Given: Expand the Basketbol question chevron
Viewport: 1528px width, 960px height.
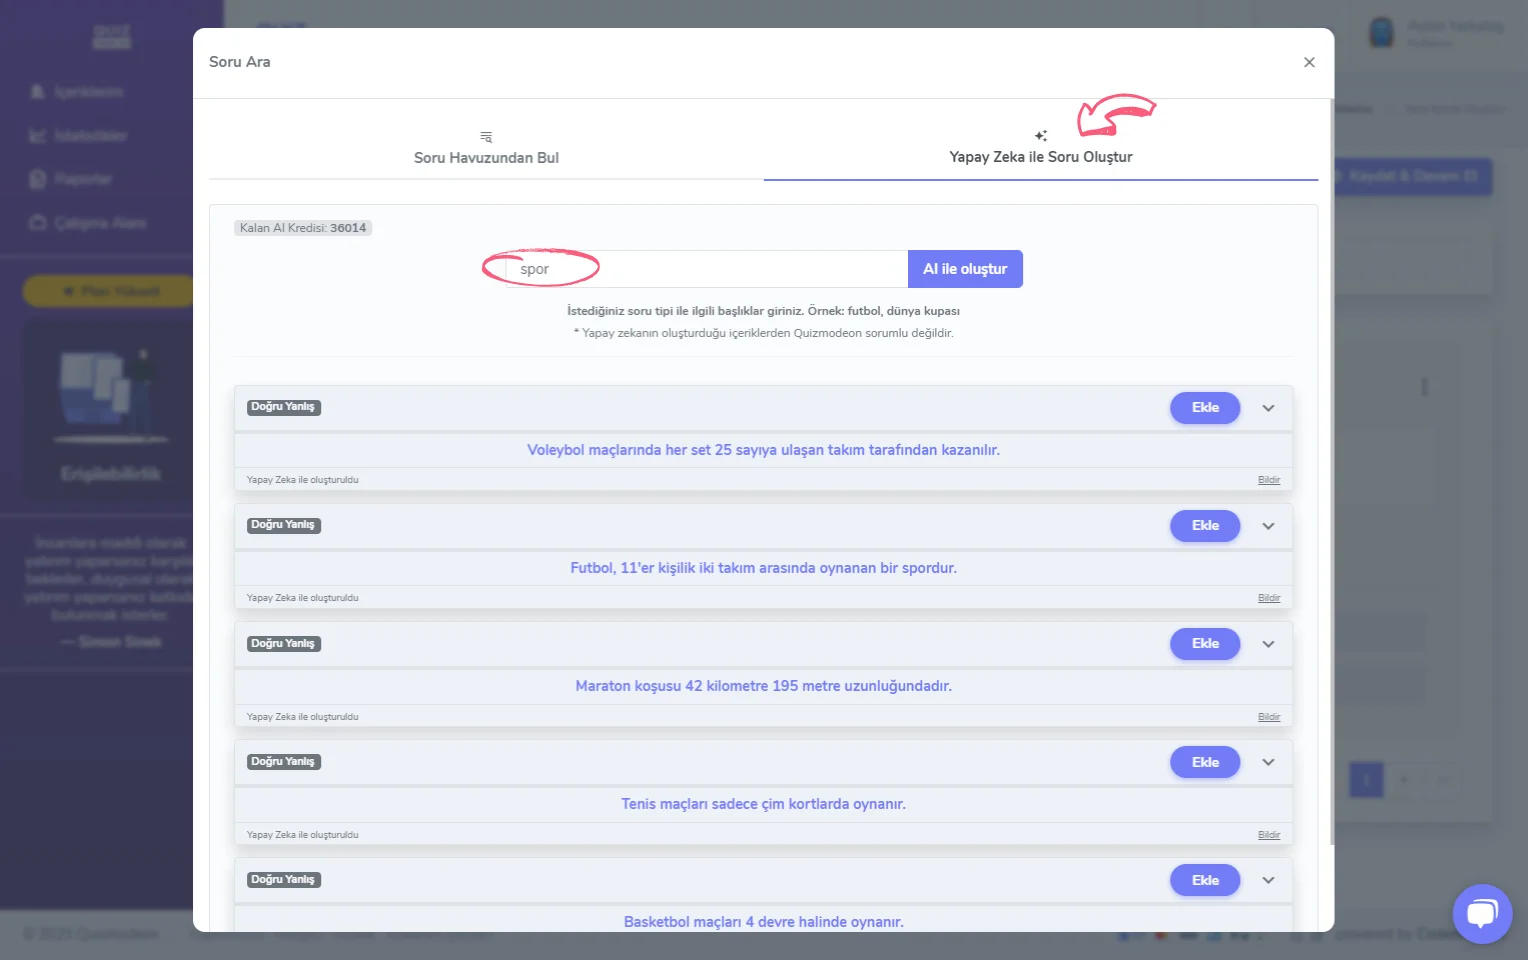Looking at the screenshot, I should [x=1268, y=880].
